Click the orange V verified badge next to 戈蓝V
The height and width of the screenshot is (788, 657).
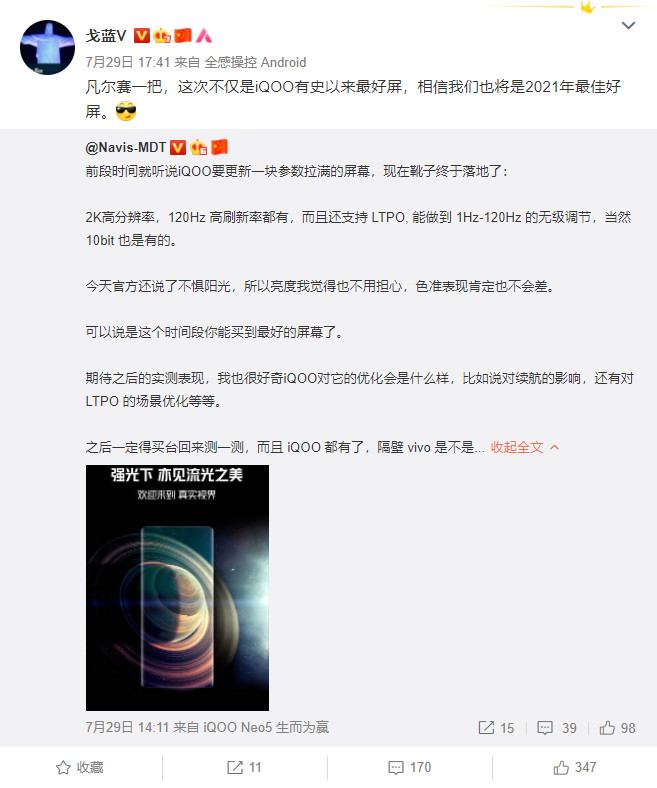point(142,36)
